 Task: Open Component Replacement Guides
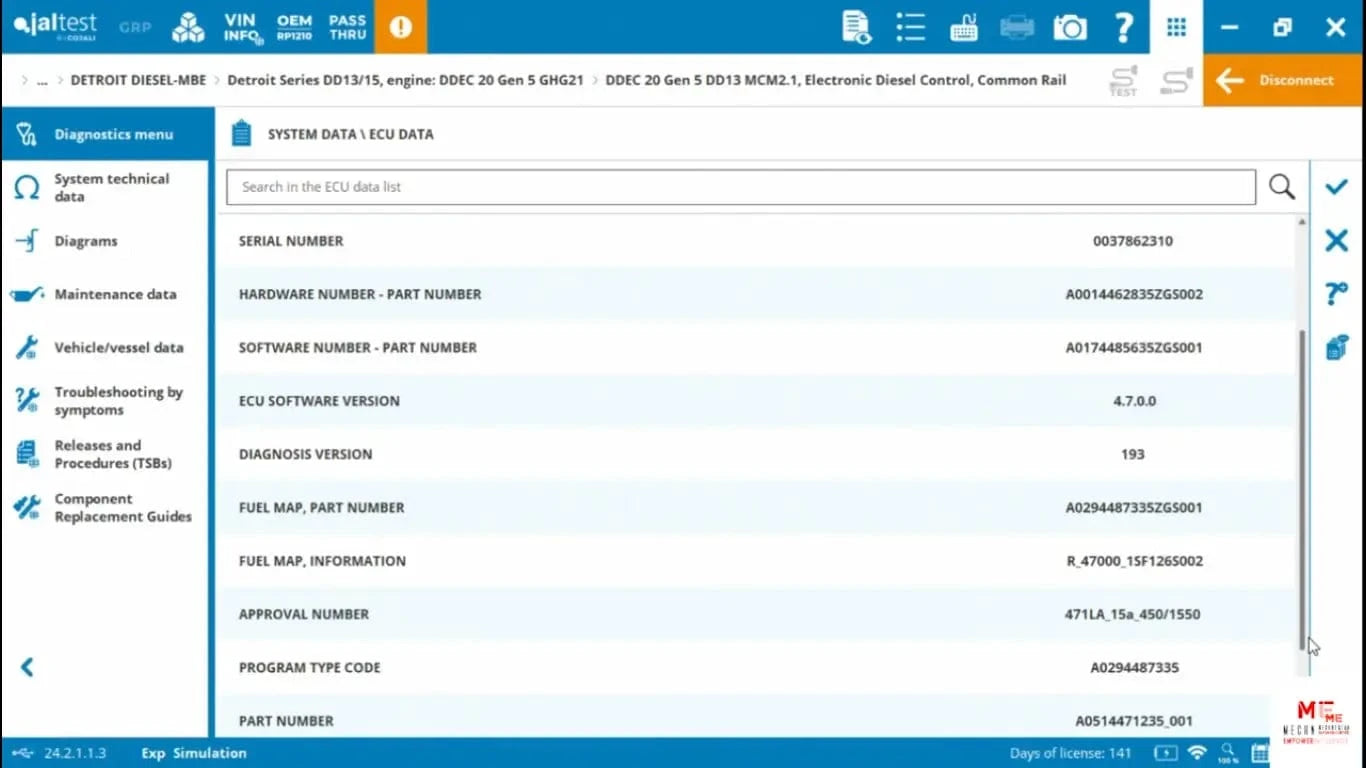click(x=107, y=507)
